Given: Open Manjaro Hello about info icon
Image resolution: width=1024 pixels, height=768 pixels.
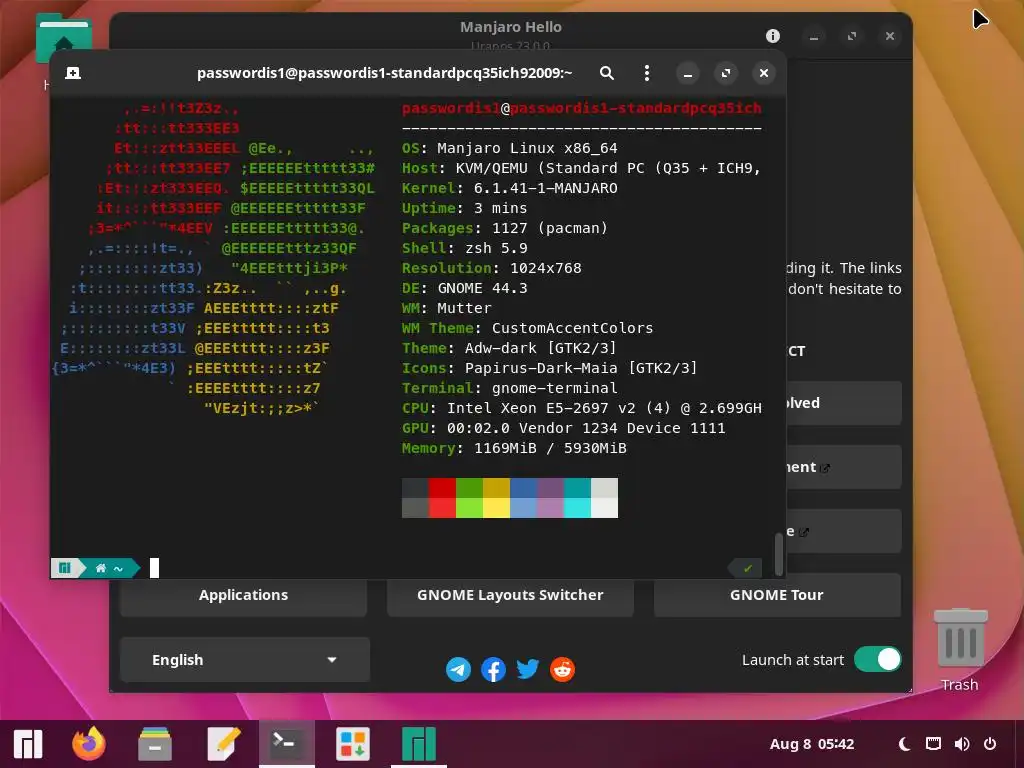Looking at the screenshot, I should (x=773, y=36).
